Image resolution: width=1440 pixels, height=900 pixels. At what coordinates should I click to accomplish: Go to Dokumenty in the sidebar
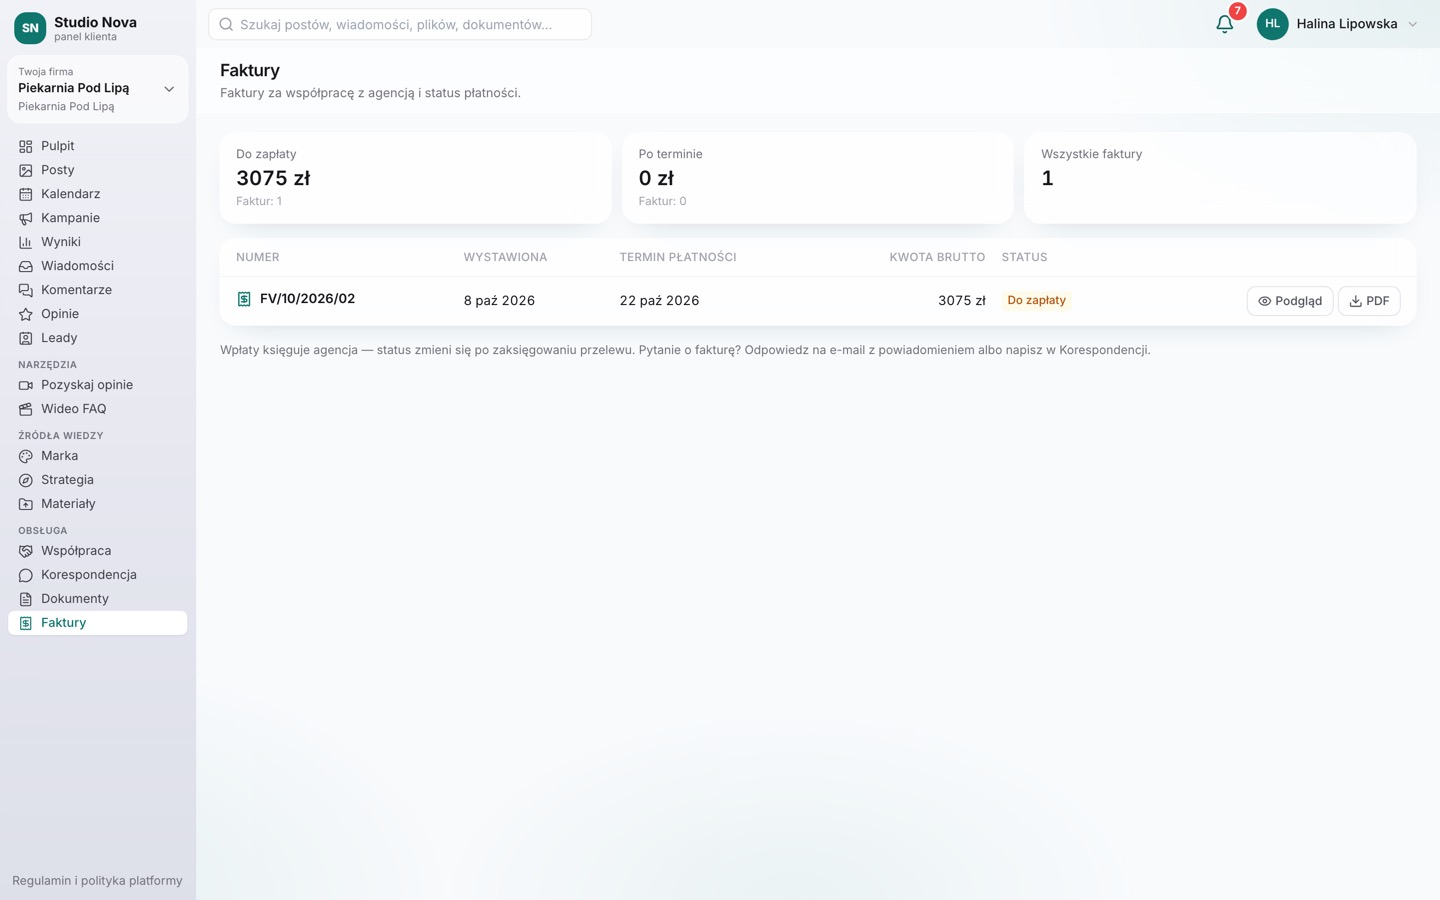[x=98, y=599]
